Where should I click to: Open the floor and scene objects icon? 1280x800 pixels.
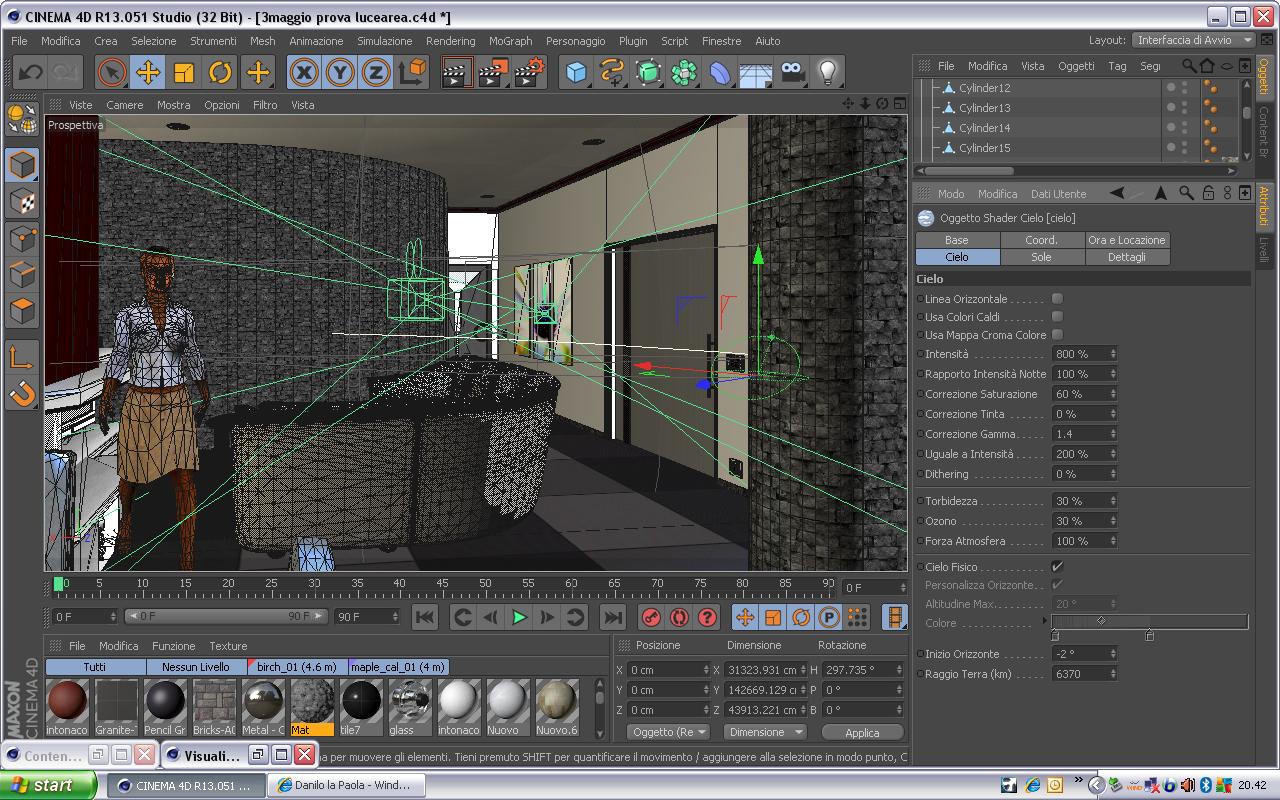point(756,72)
